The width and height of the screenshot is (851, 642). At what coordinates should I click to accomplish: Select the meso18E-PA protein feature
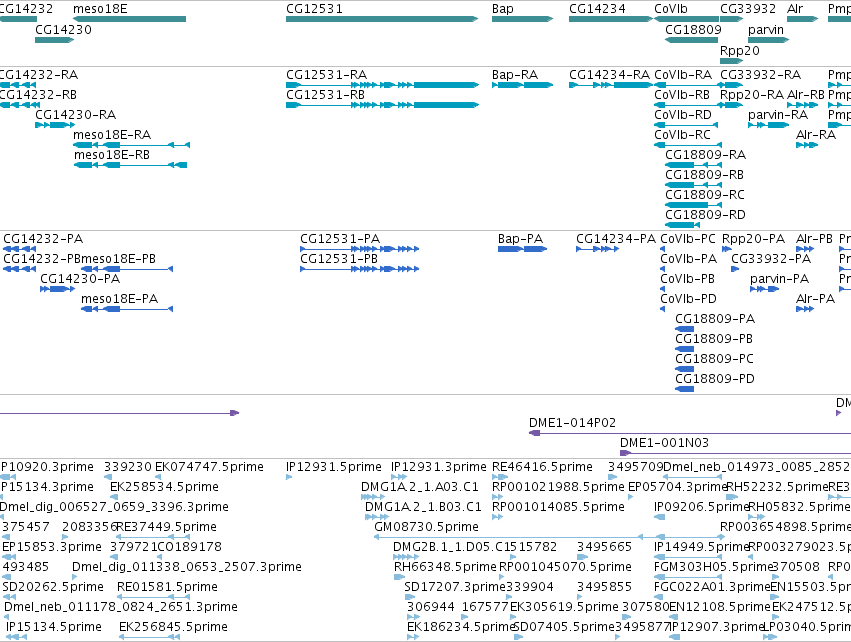coord(127,309)
